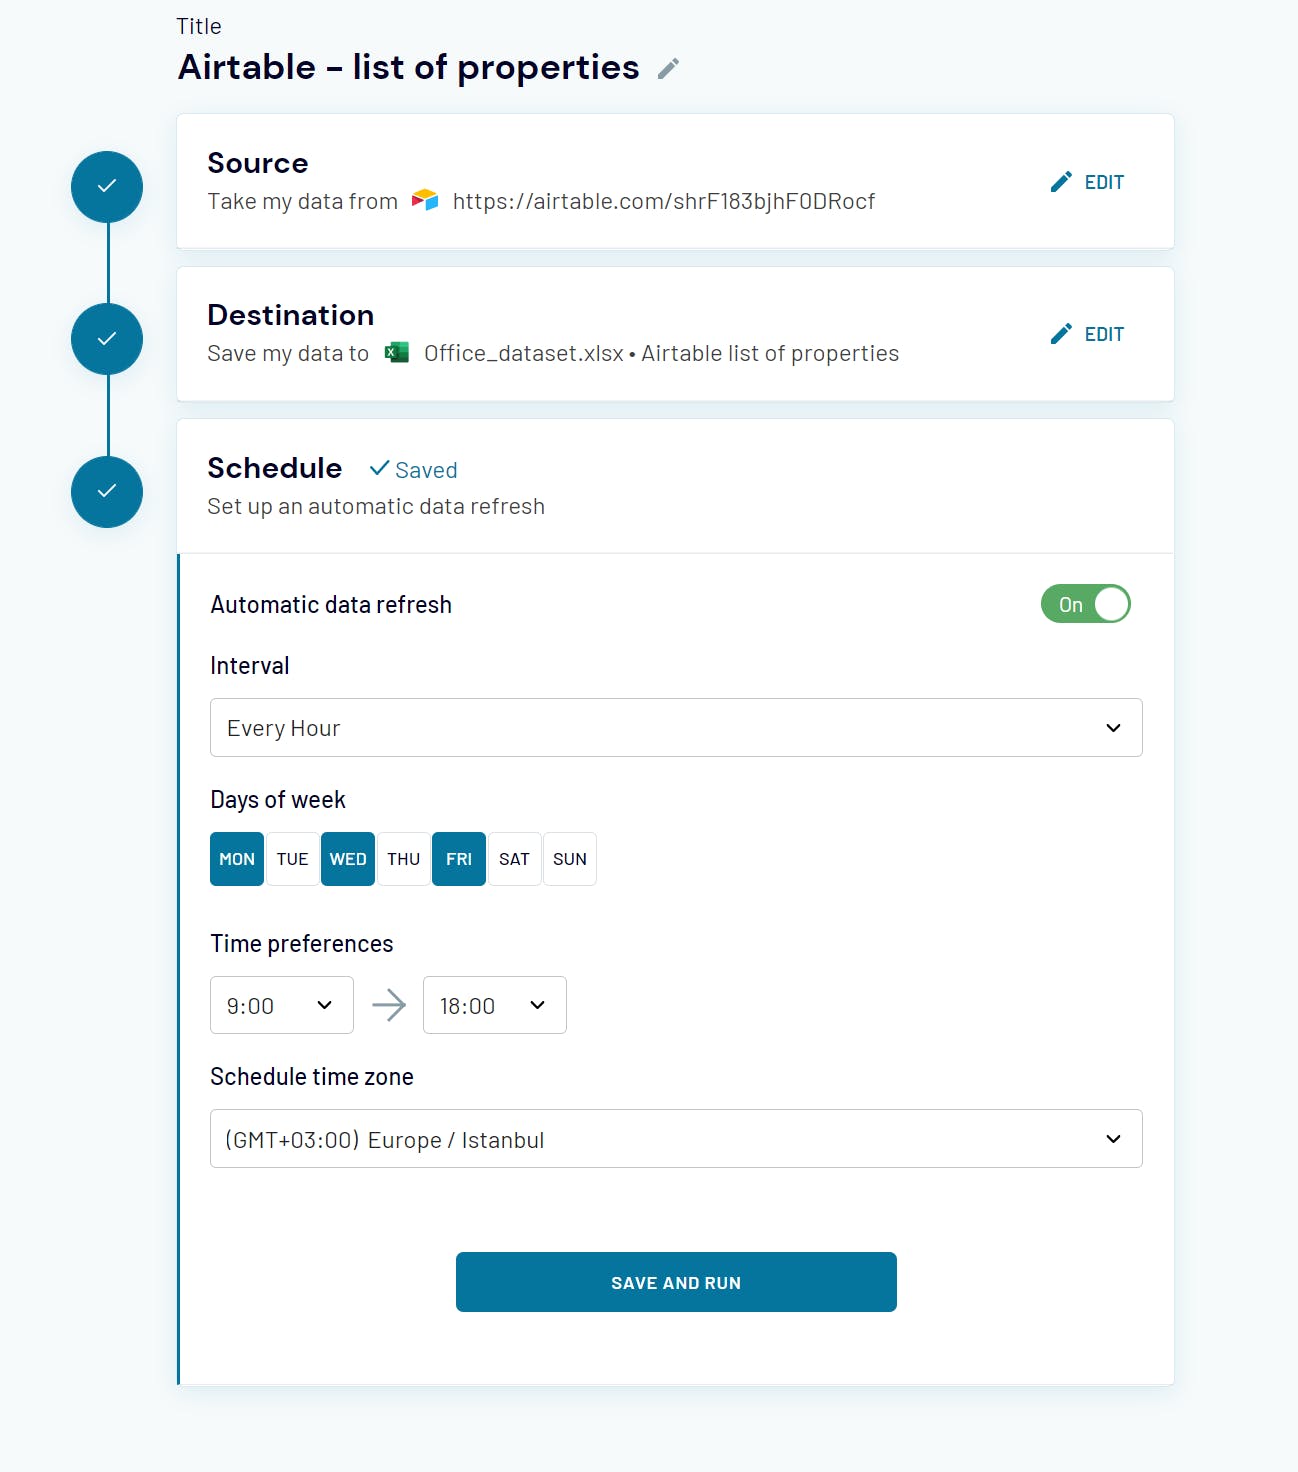Click the Airtable – list of properties title
The width and height of the screenshot is (1298, 1472).
(408, 67)
